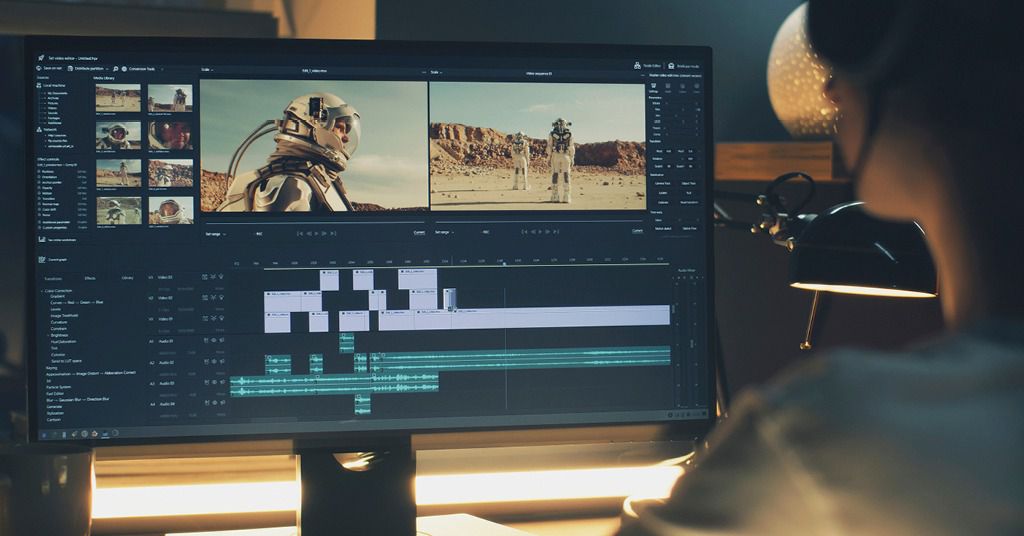Switch to the Effects tab

click(x=90, y=278)
